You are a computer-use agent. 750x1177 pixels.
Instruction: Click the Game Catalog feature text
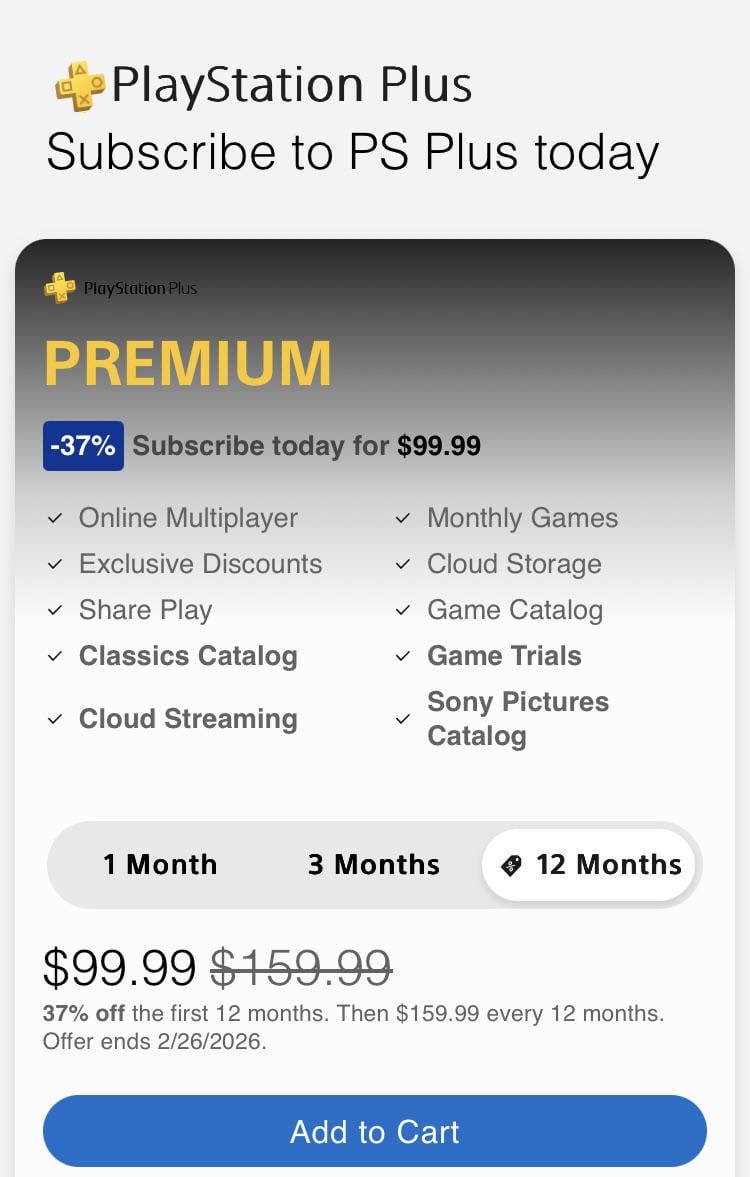pyautogui.click(x=515, y=610)
